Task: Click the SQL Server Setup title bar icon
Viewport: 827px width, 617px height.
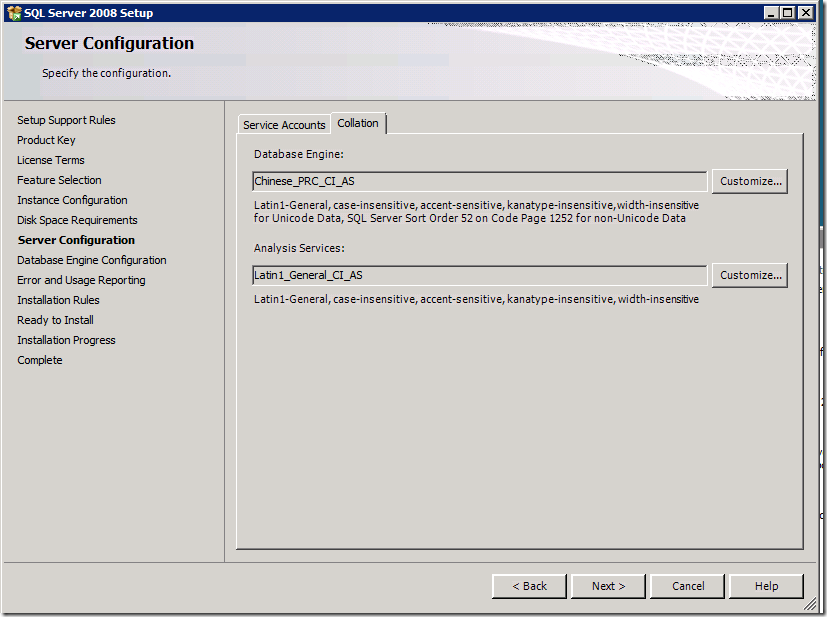Action: [x=14, y=13]
